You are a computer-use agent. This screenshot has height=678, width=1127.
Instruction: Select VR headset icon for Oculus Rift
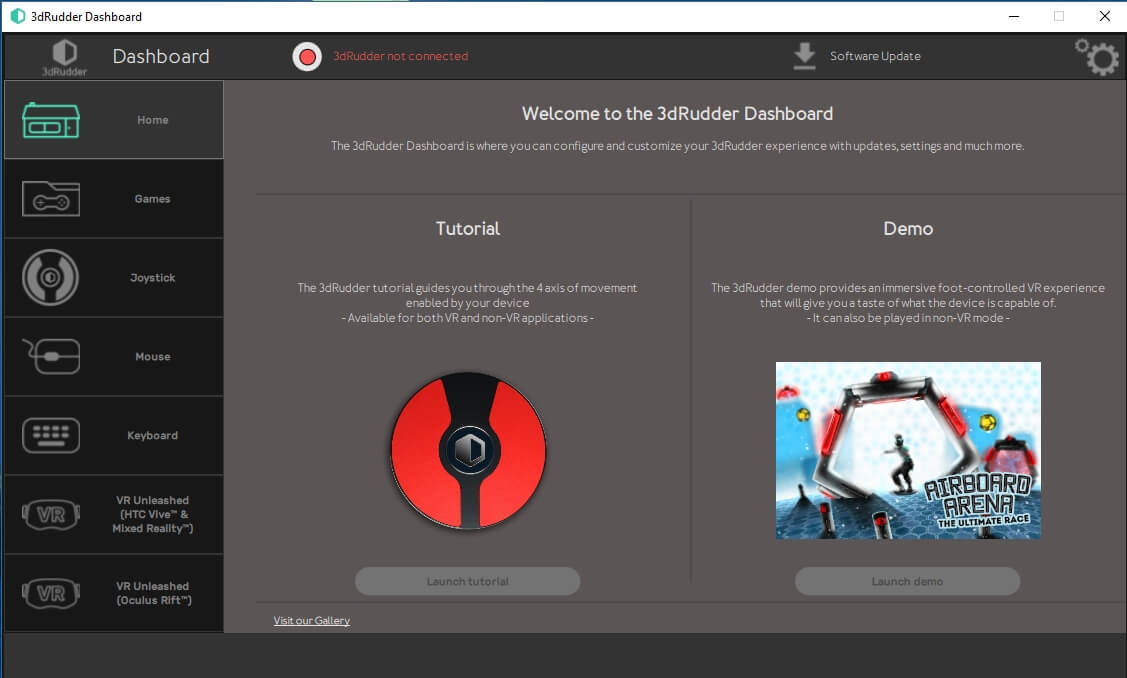[x=51, y=593]
